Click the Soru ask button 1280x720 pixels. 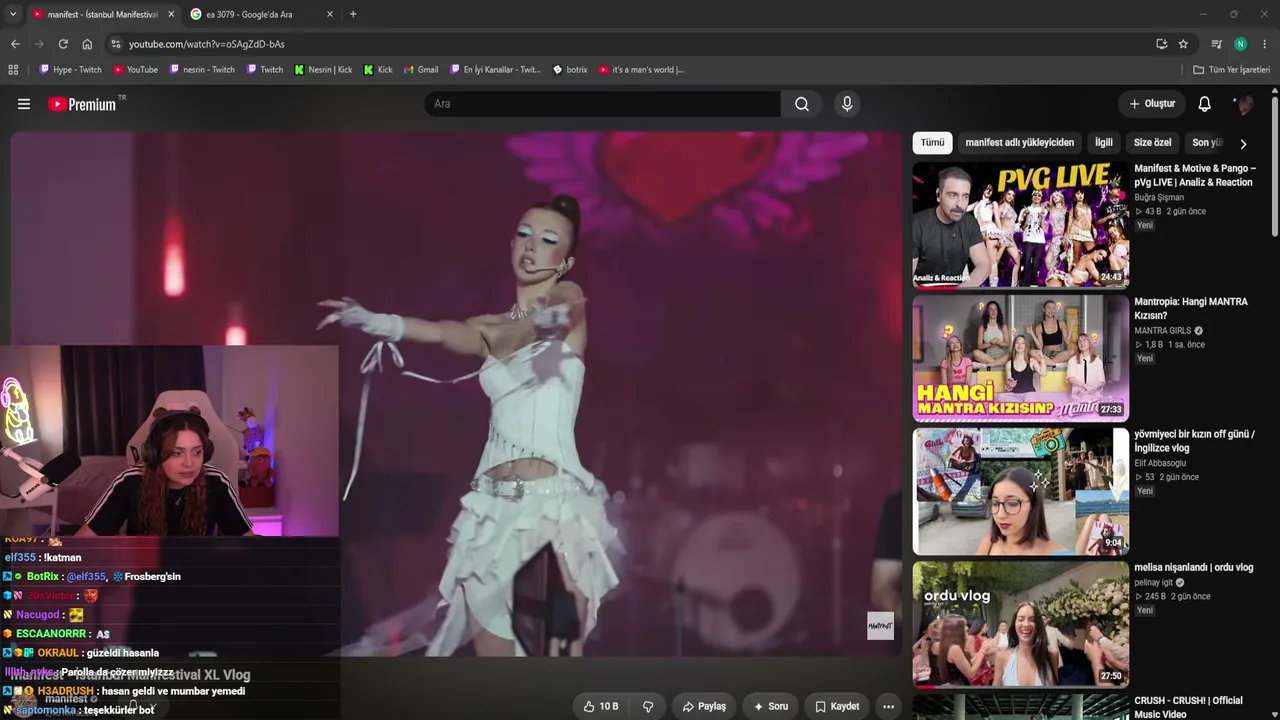click(x=771, y=706)
